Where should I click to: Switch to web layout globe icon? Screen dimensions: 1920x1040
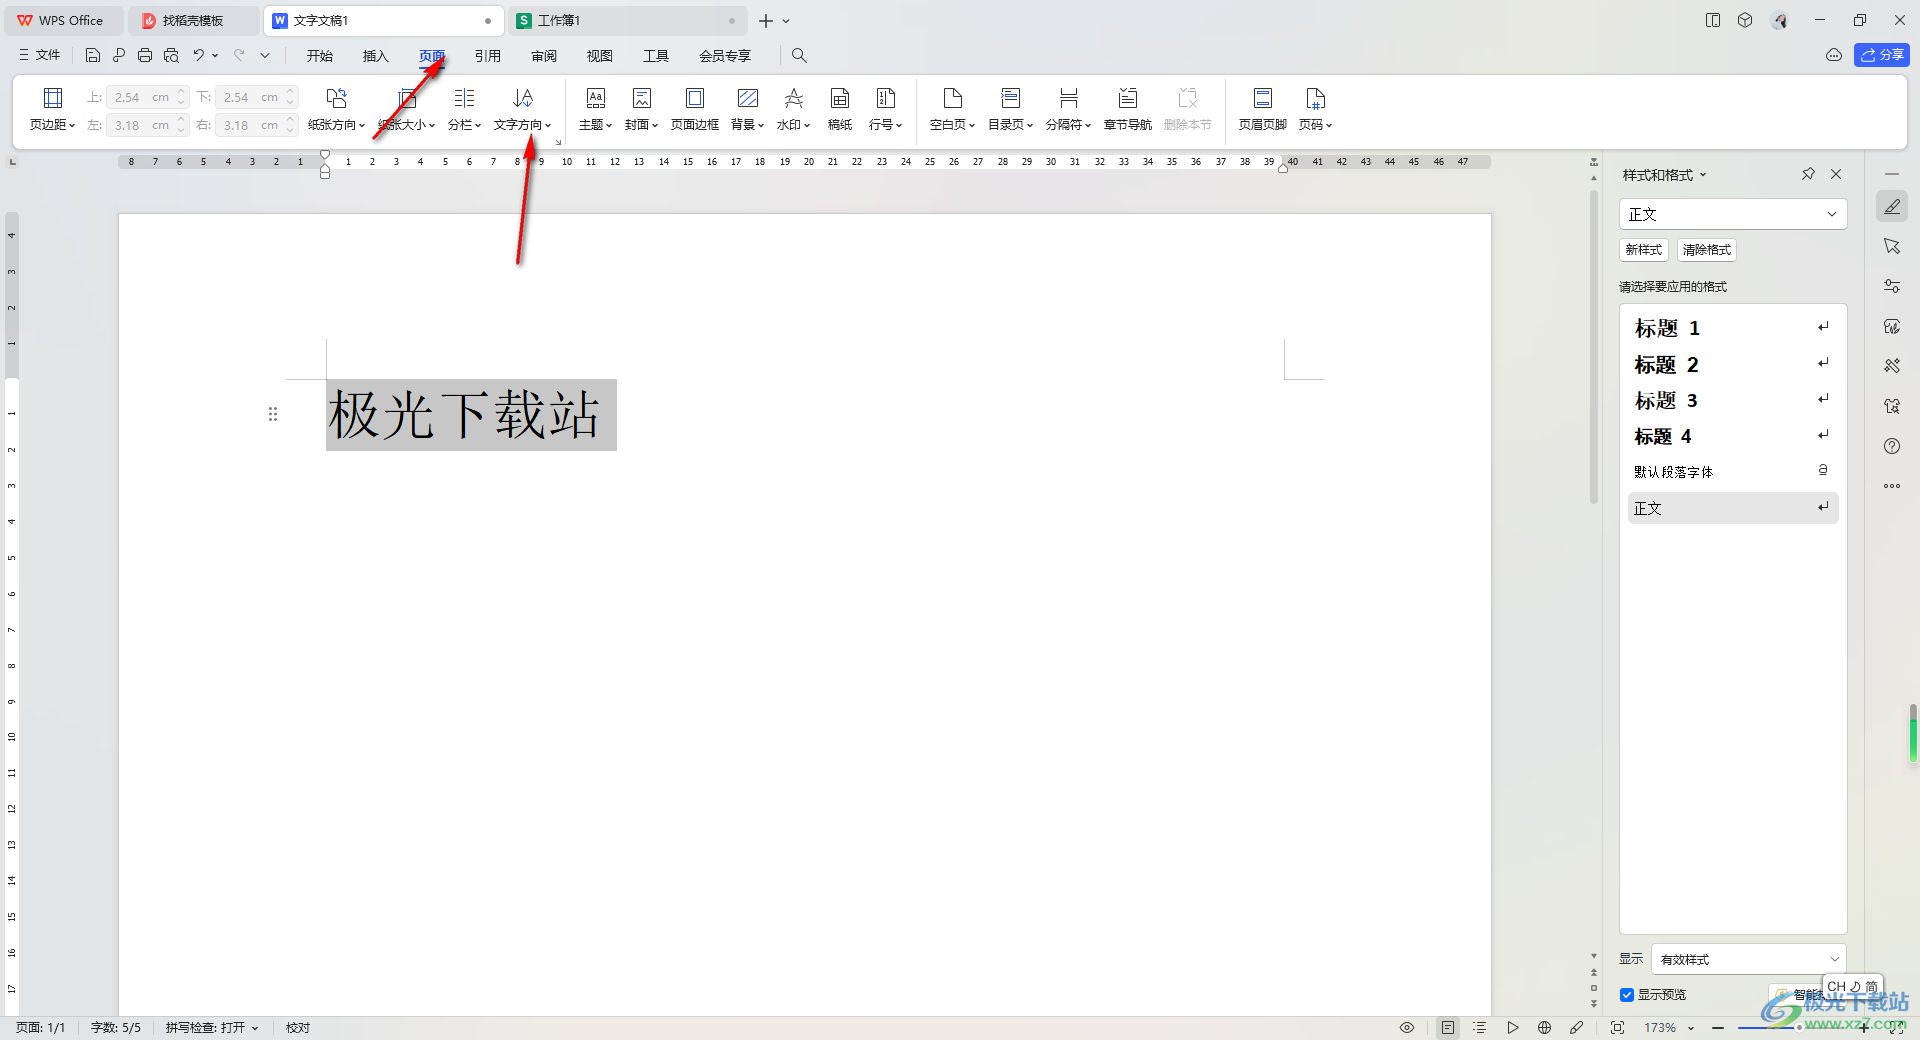[x=1545, y=1027]
